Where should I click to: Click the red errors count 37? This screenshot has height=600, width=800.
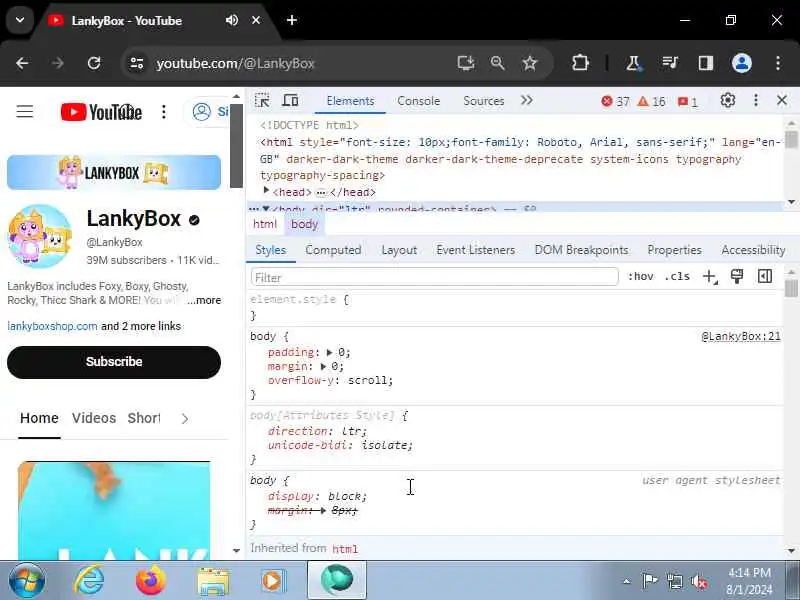[x=615, y=102]
